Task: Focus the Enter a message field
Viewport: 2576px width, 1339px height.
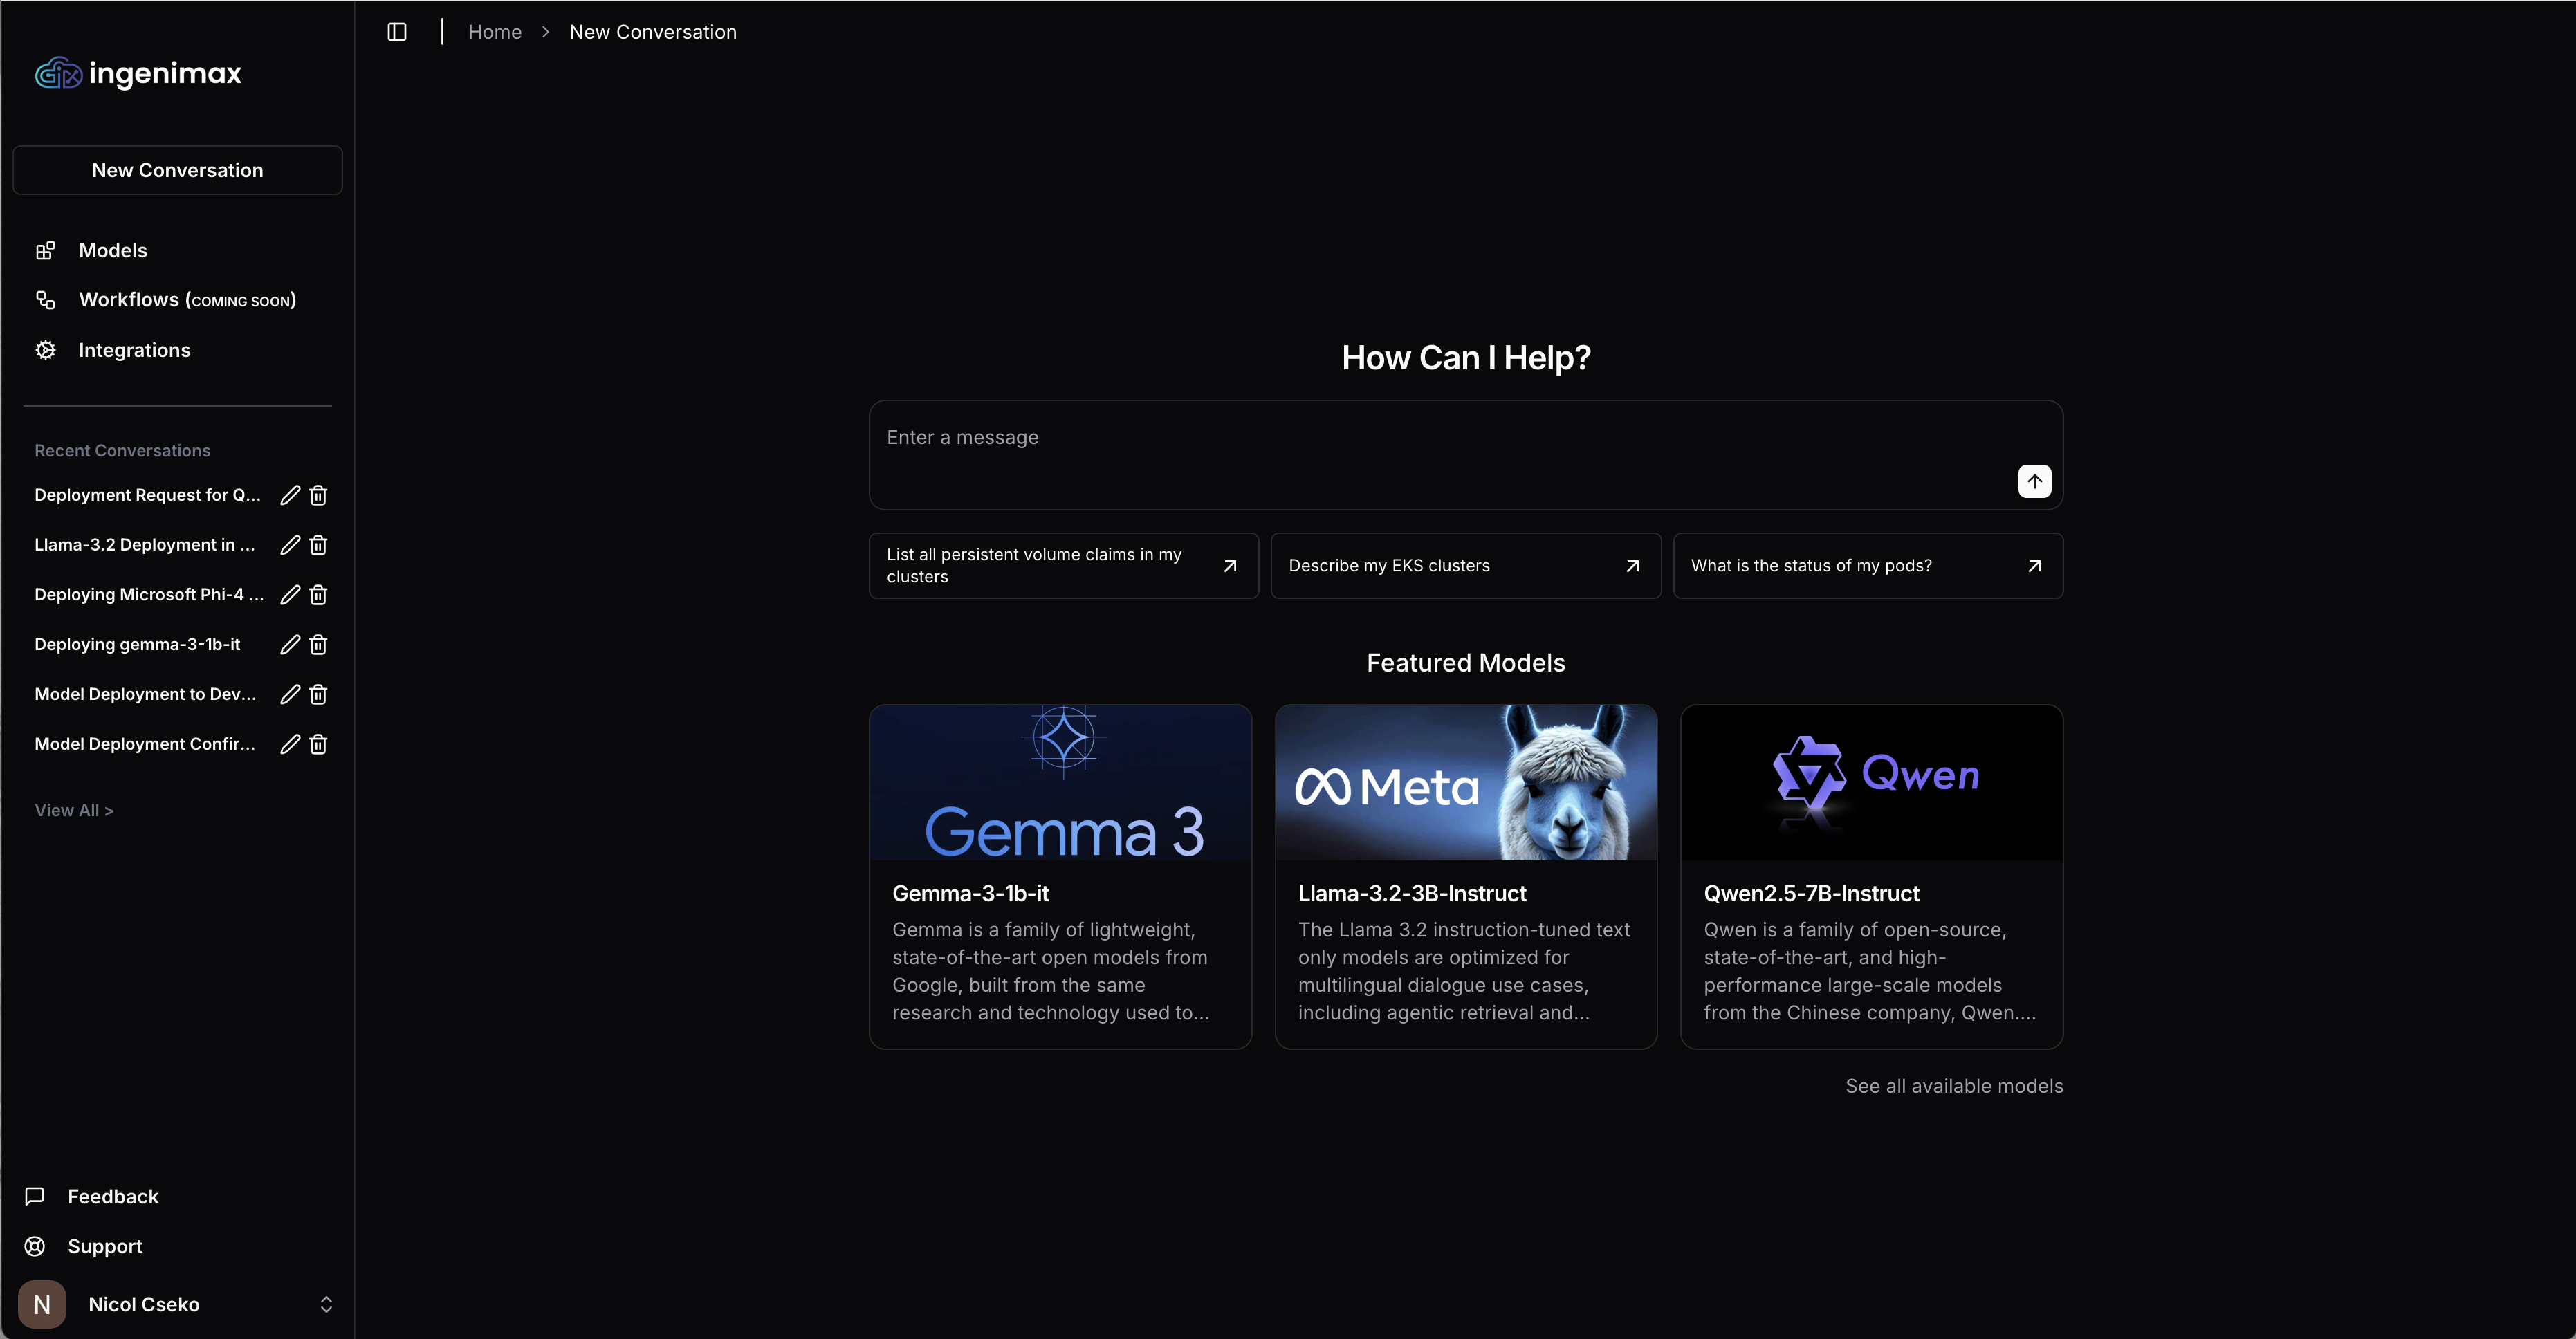Action: point(1465,455)
